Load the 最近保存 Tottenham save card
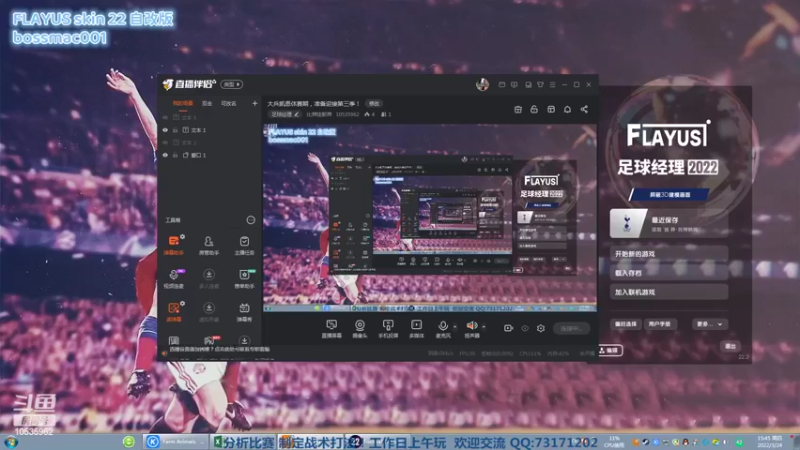 point(669,223)
